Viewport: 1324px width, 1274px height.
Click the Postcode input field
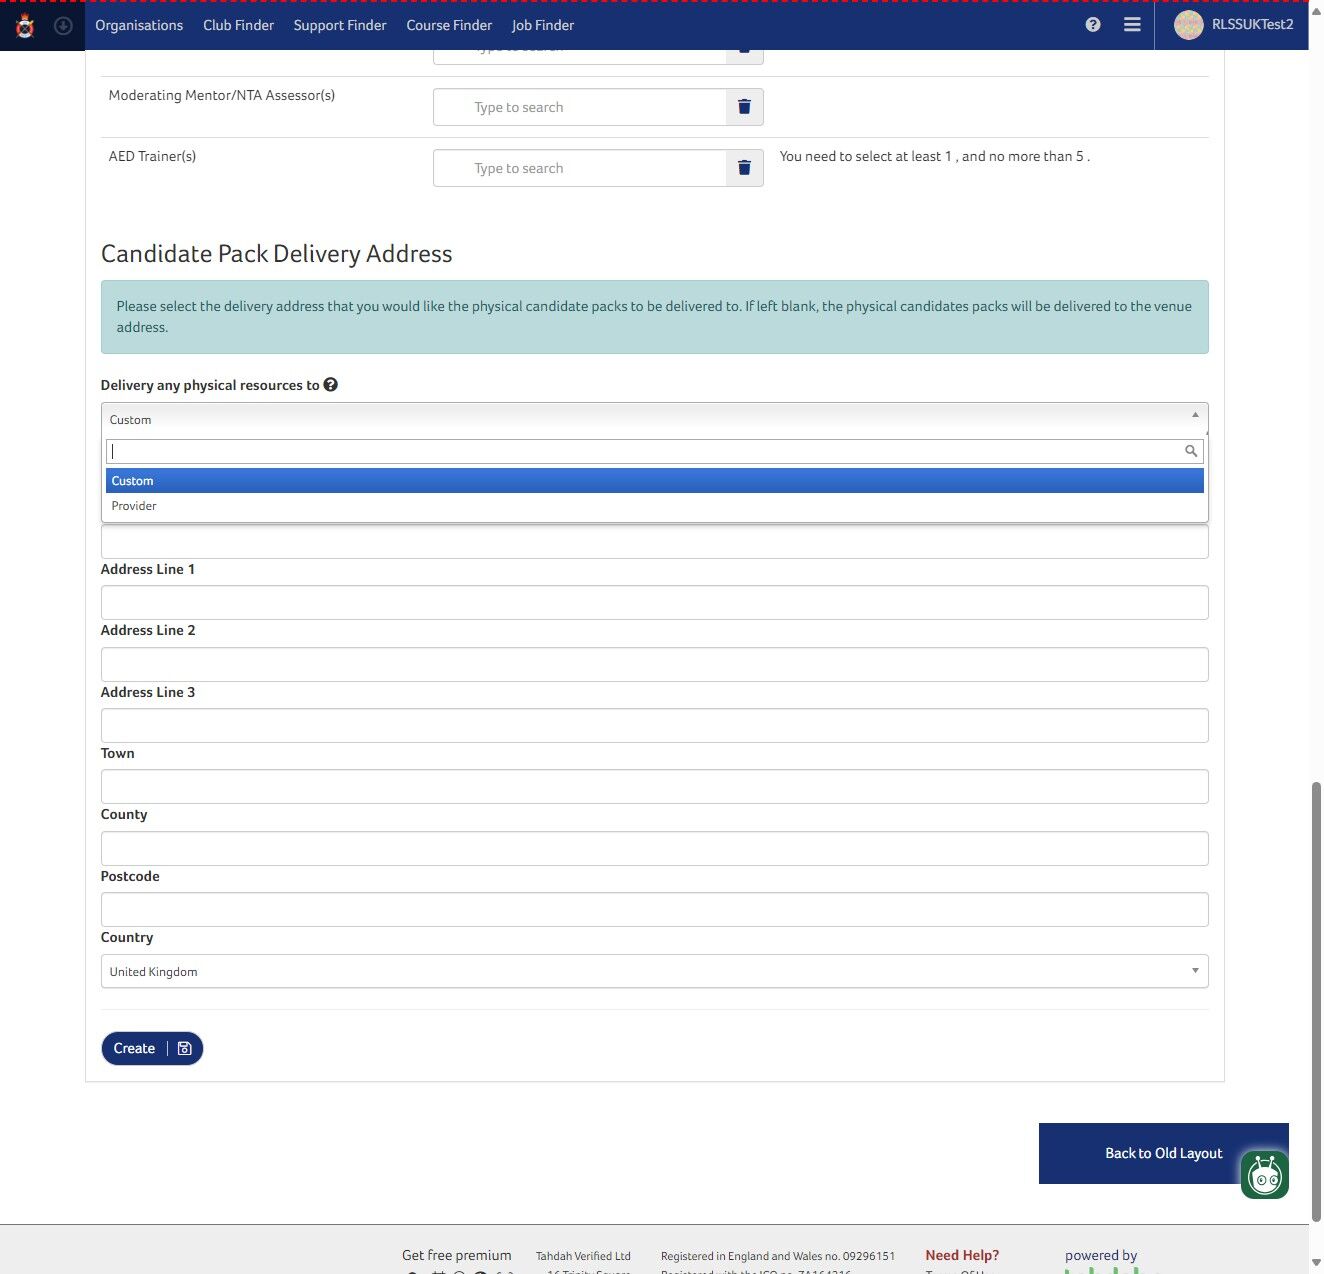pos(654,909)
